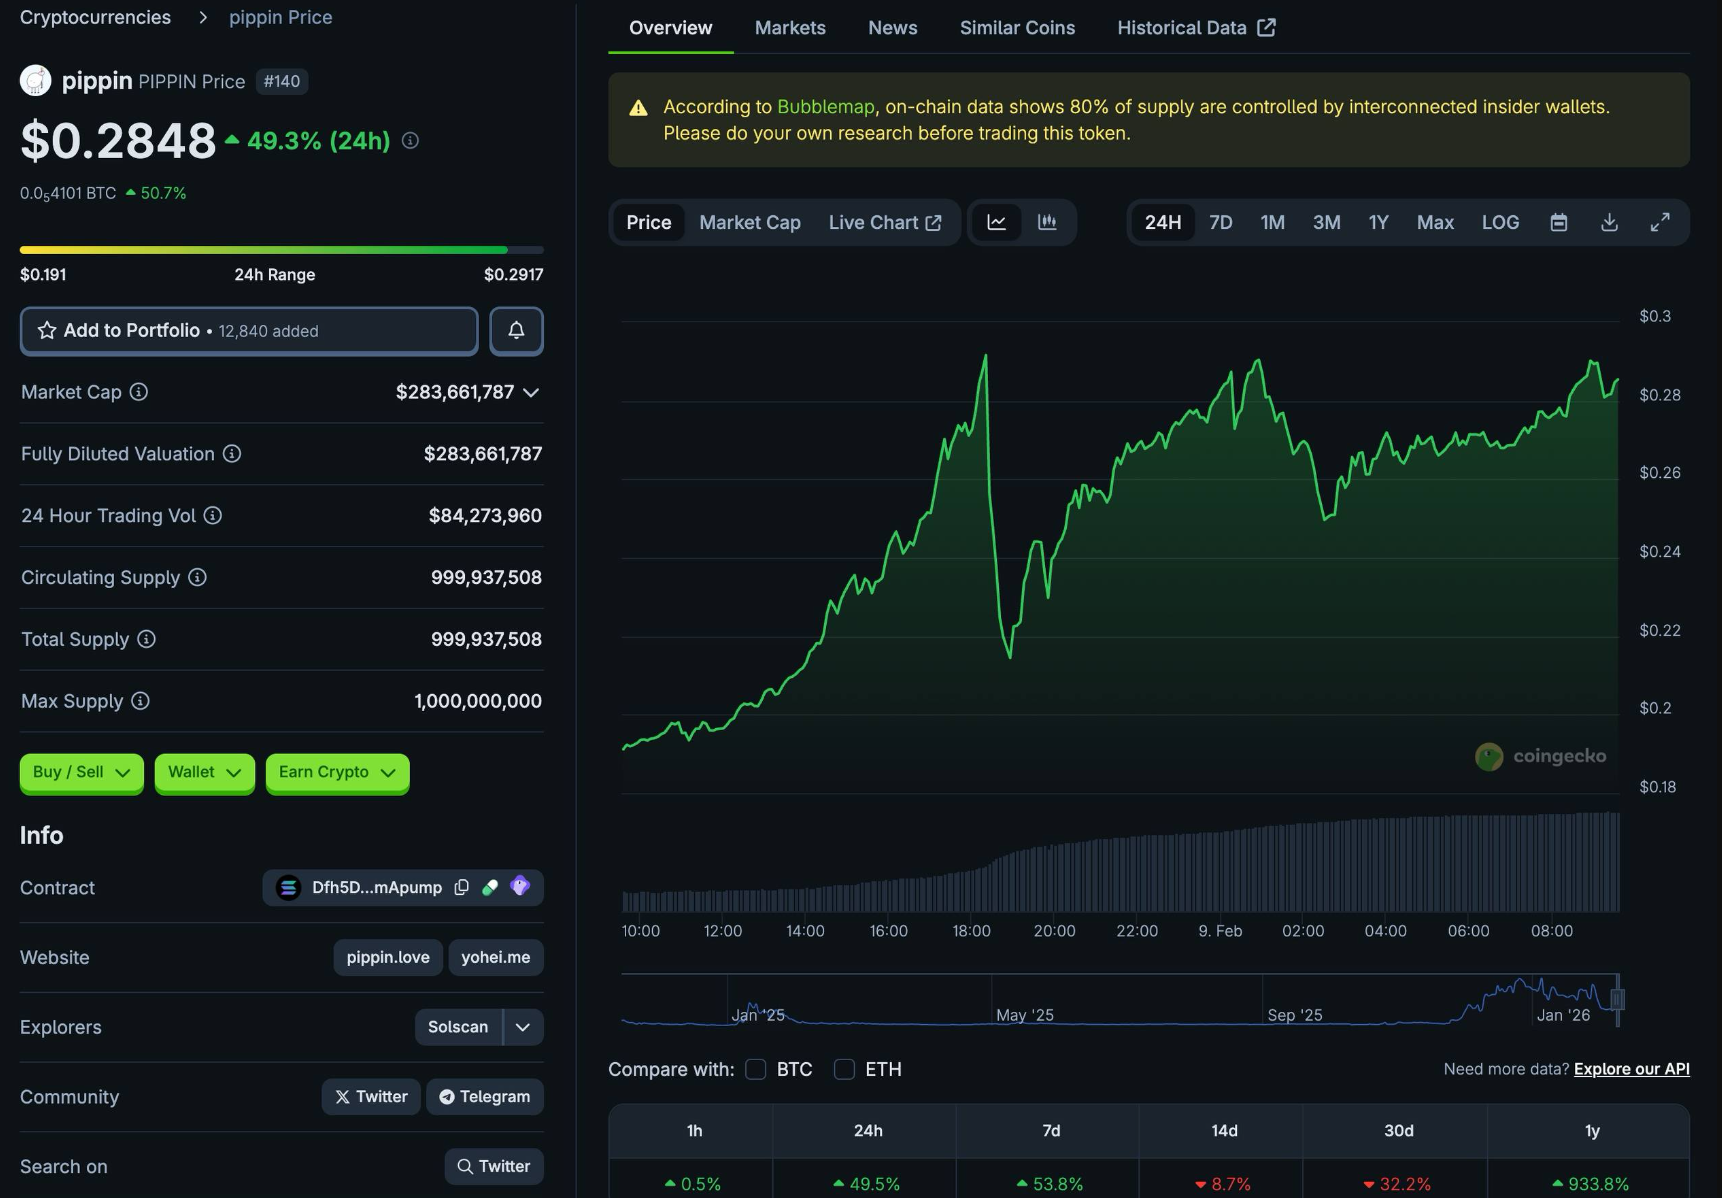Click Add to Portfolio button
Screen dimensions: 1722x1198
click(249, 331)
